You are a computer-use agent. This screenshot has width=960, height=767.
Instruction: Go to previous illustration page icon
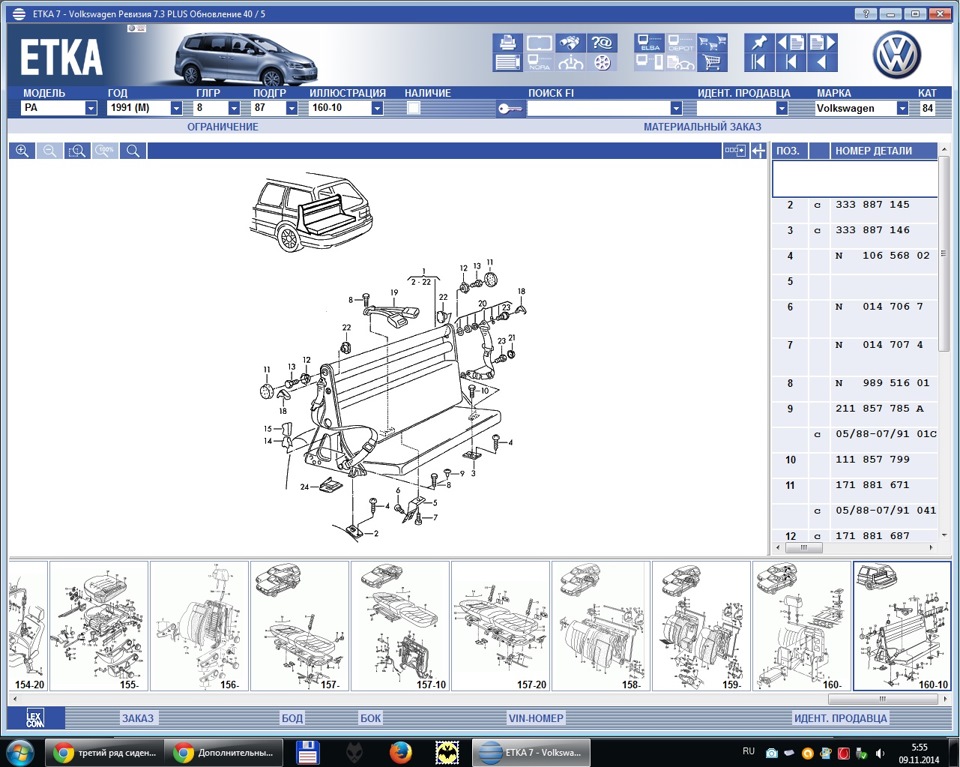pyautogui.click(x=790, y=43)
